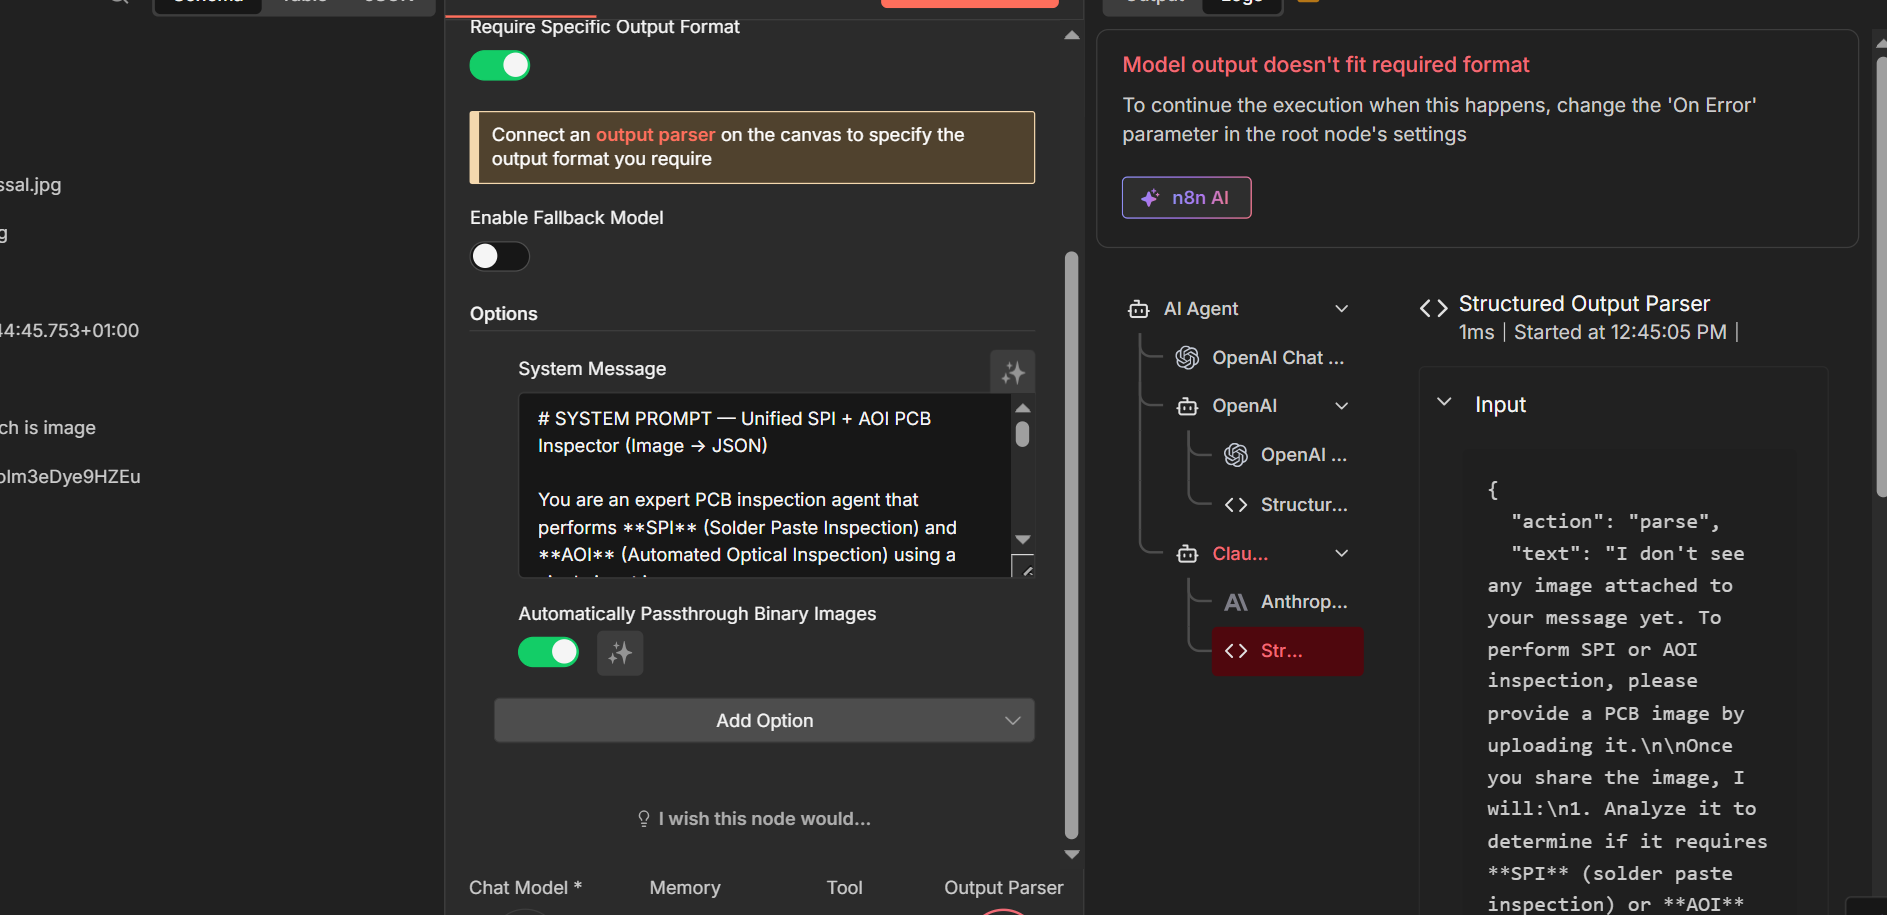Viewport: 1887px width, 915px height.
Task: Click the 'Tool' connector label
Action: pos(845,888)
